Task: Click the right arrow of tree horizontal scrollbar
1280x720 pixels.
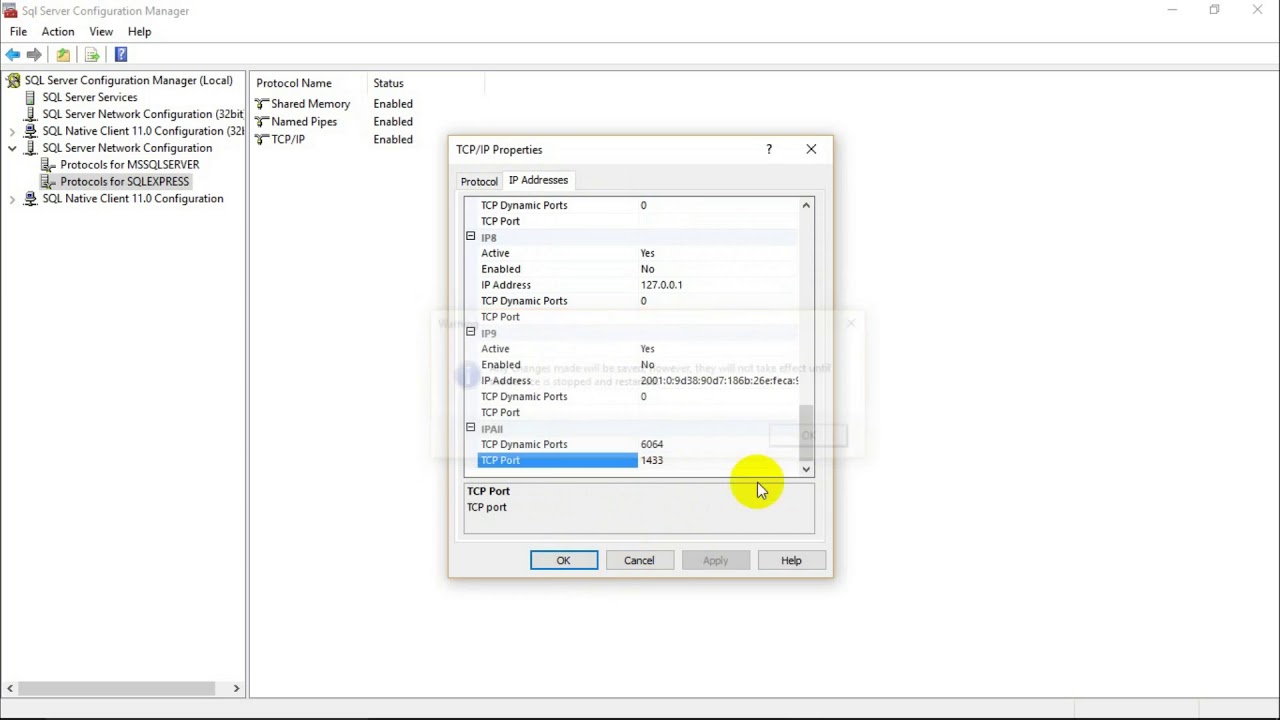Action: (x=236, y=688)
